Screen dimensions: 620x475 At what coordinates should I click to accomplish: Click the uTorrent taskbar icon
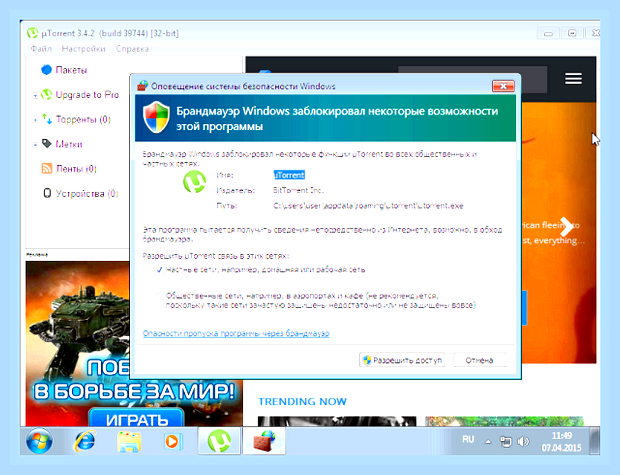pos(219,440)
